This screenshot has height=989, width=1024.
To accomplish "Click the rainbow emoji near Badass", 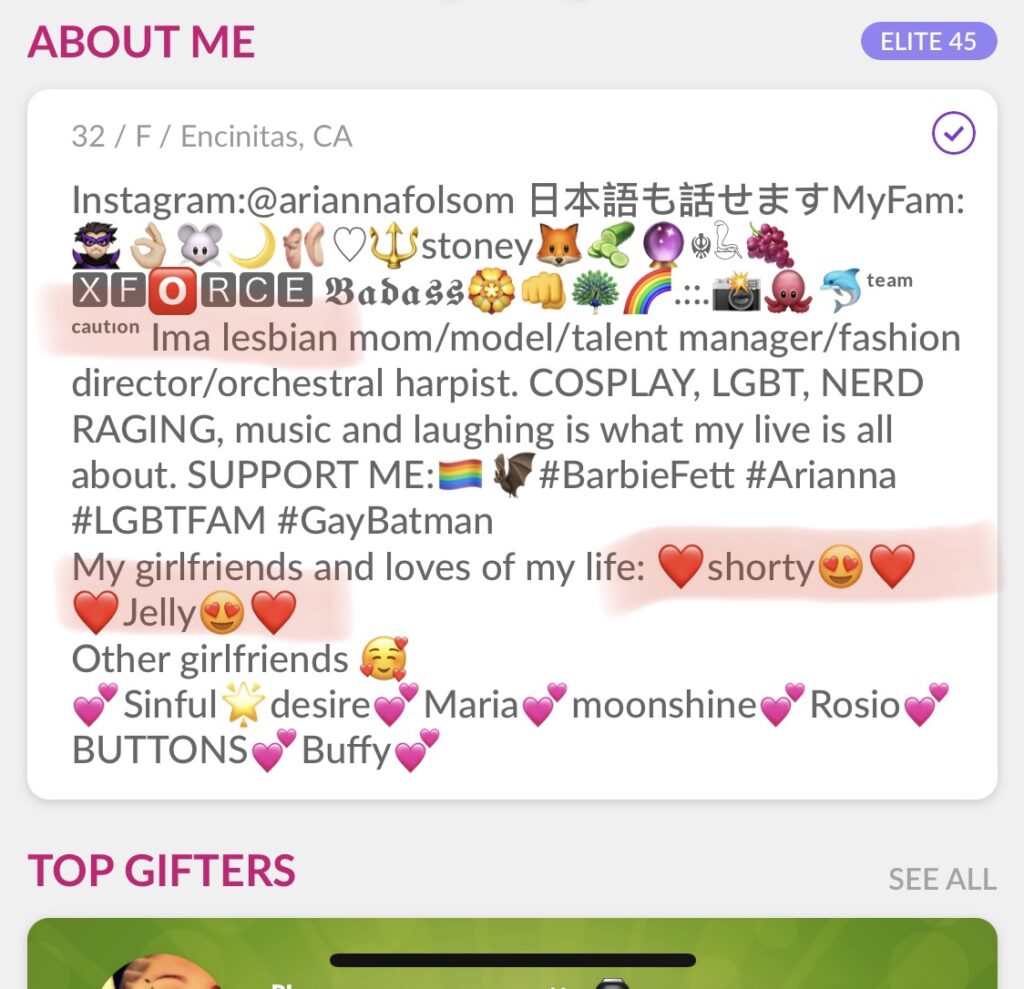I will (647, 291).
